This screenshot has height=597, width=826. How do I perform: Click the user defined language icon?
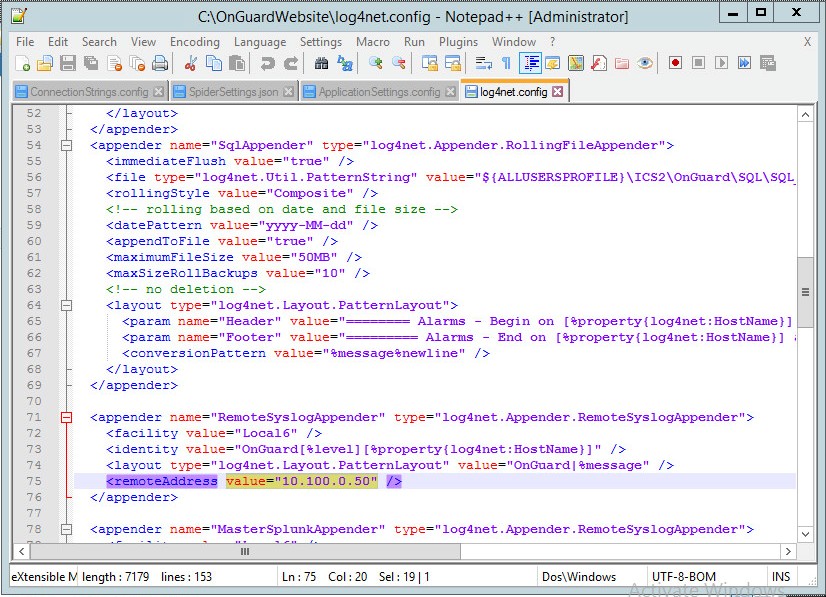click(x=553, y=63)
